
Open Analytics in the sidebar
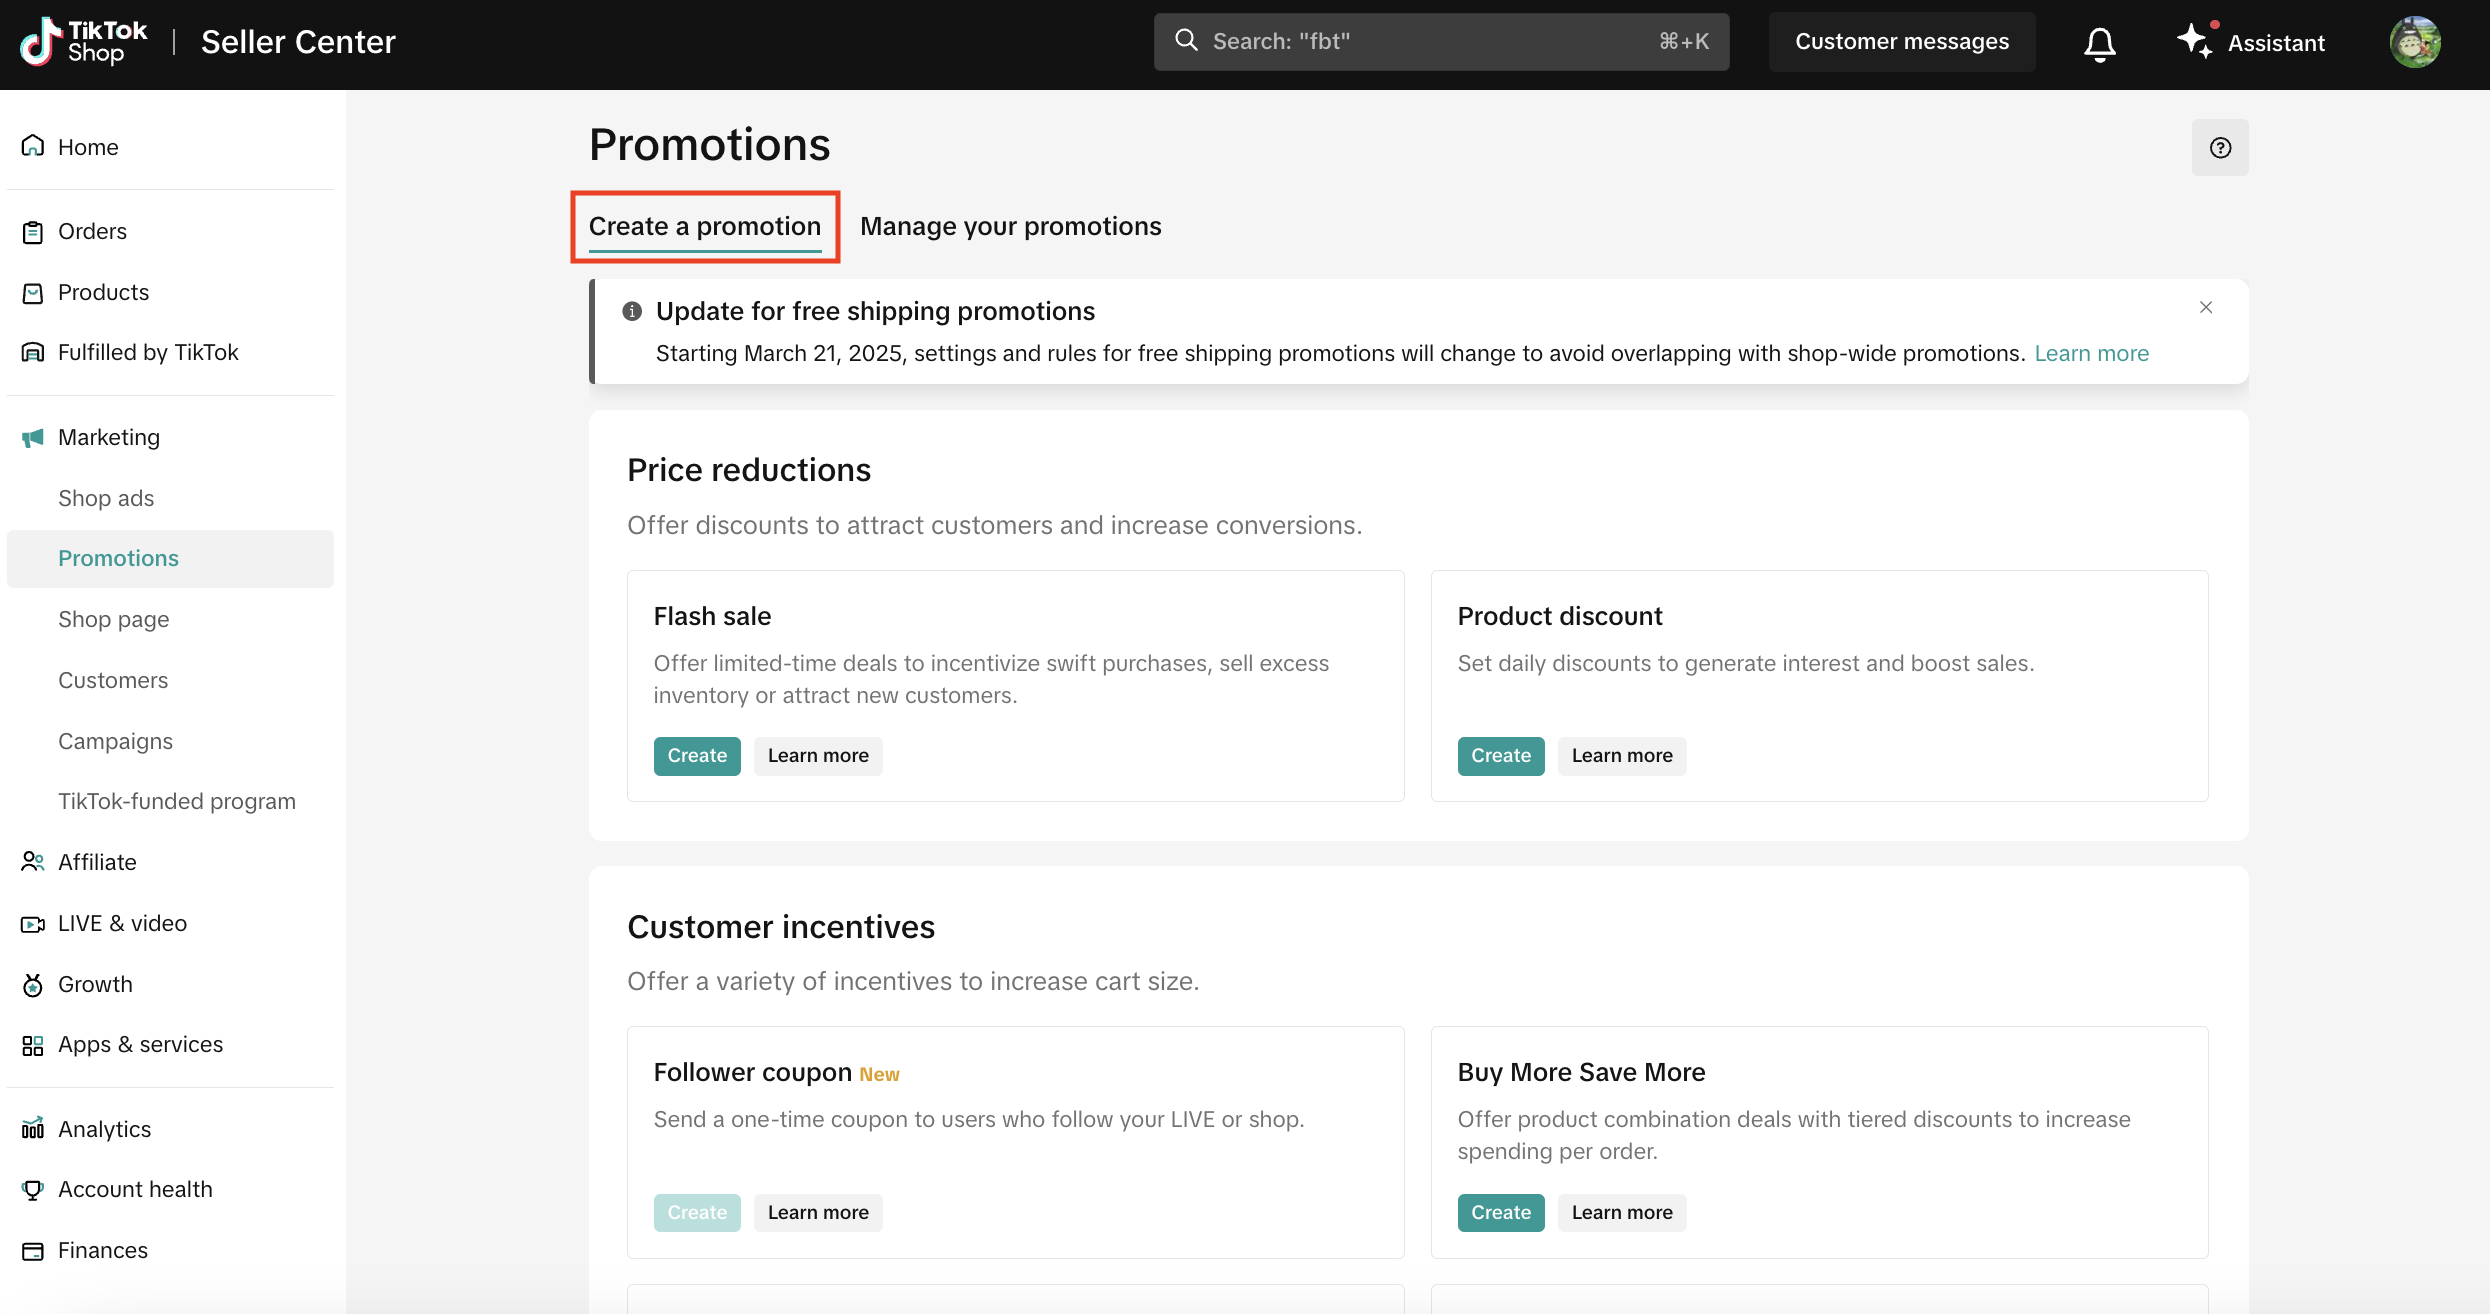[104, 1129]
